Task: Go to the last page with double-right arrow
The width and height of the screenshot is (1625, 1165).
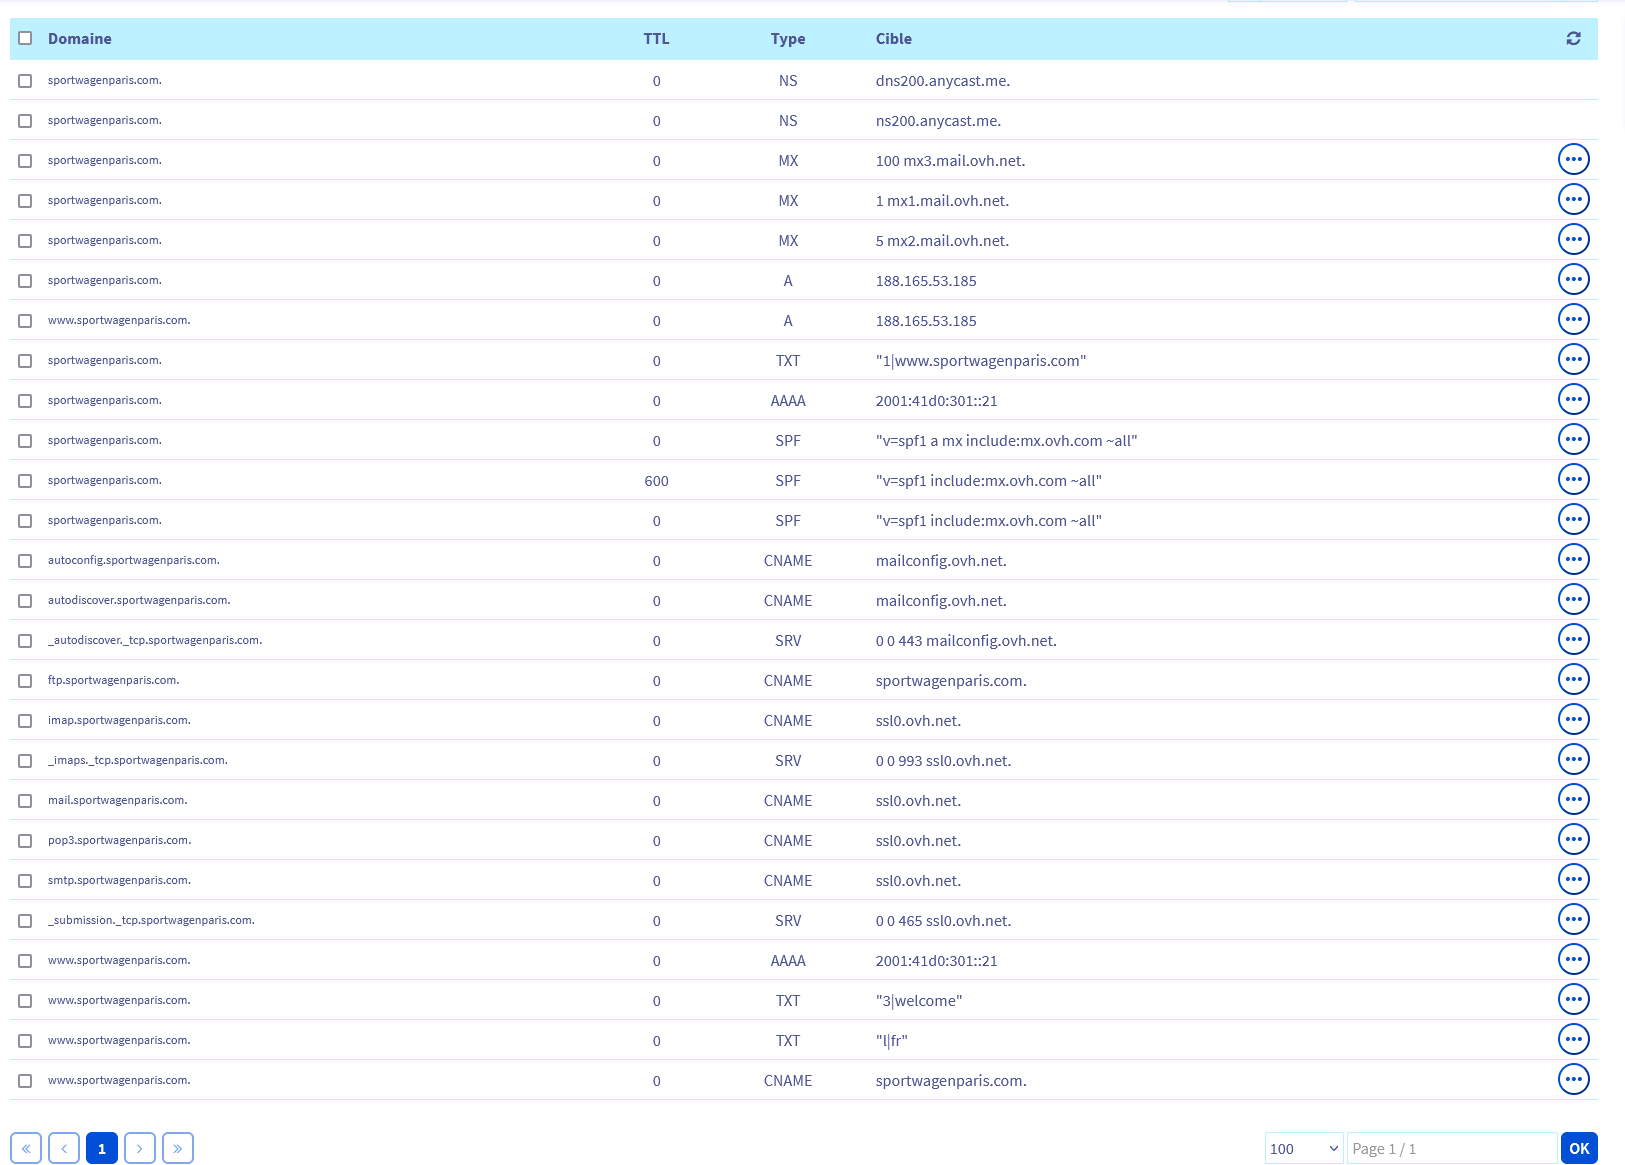Action: pos(177,1149)
